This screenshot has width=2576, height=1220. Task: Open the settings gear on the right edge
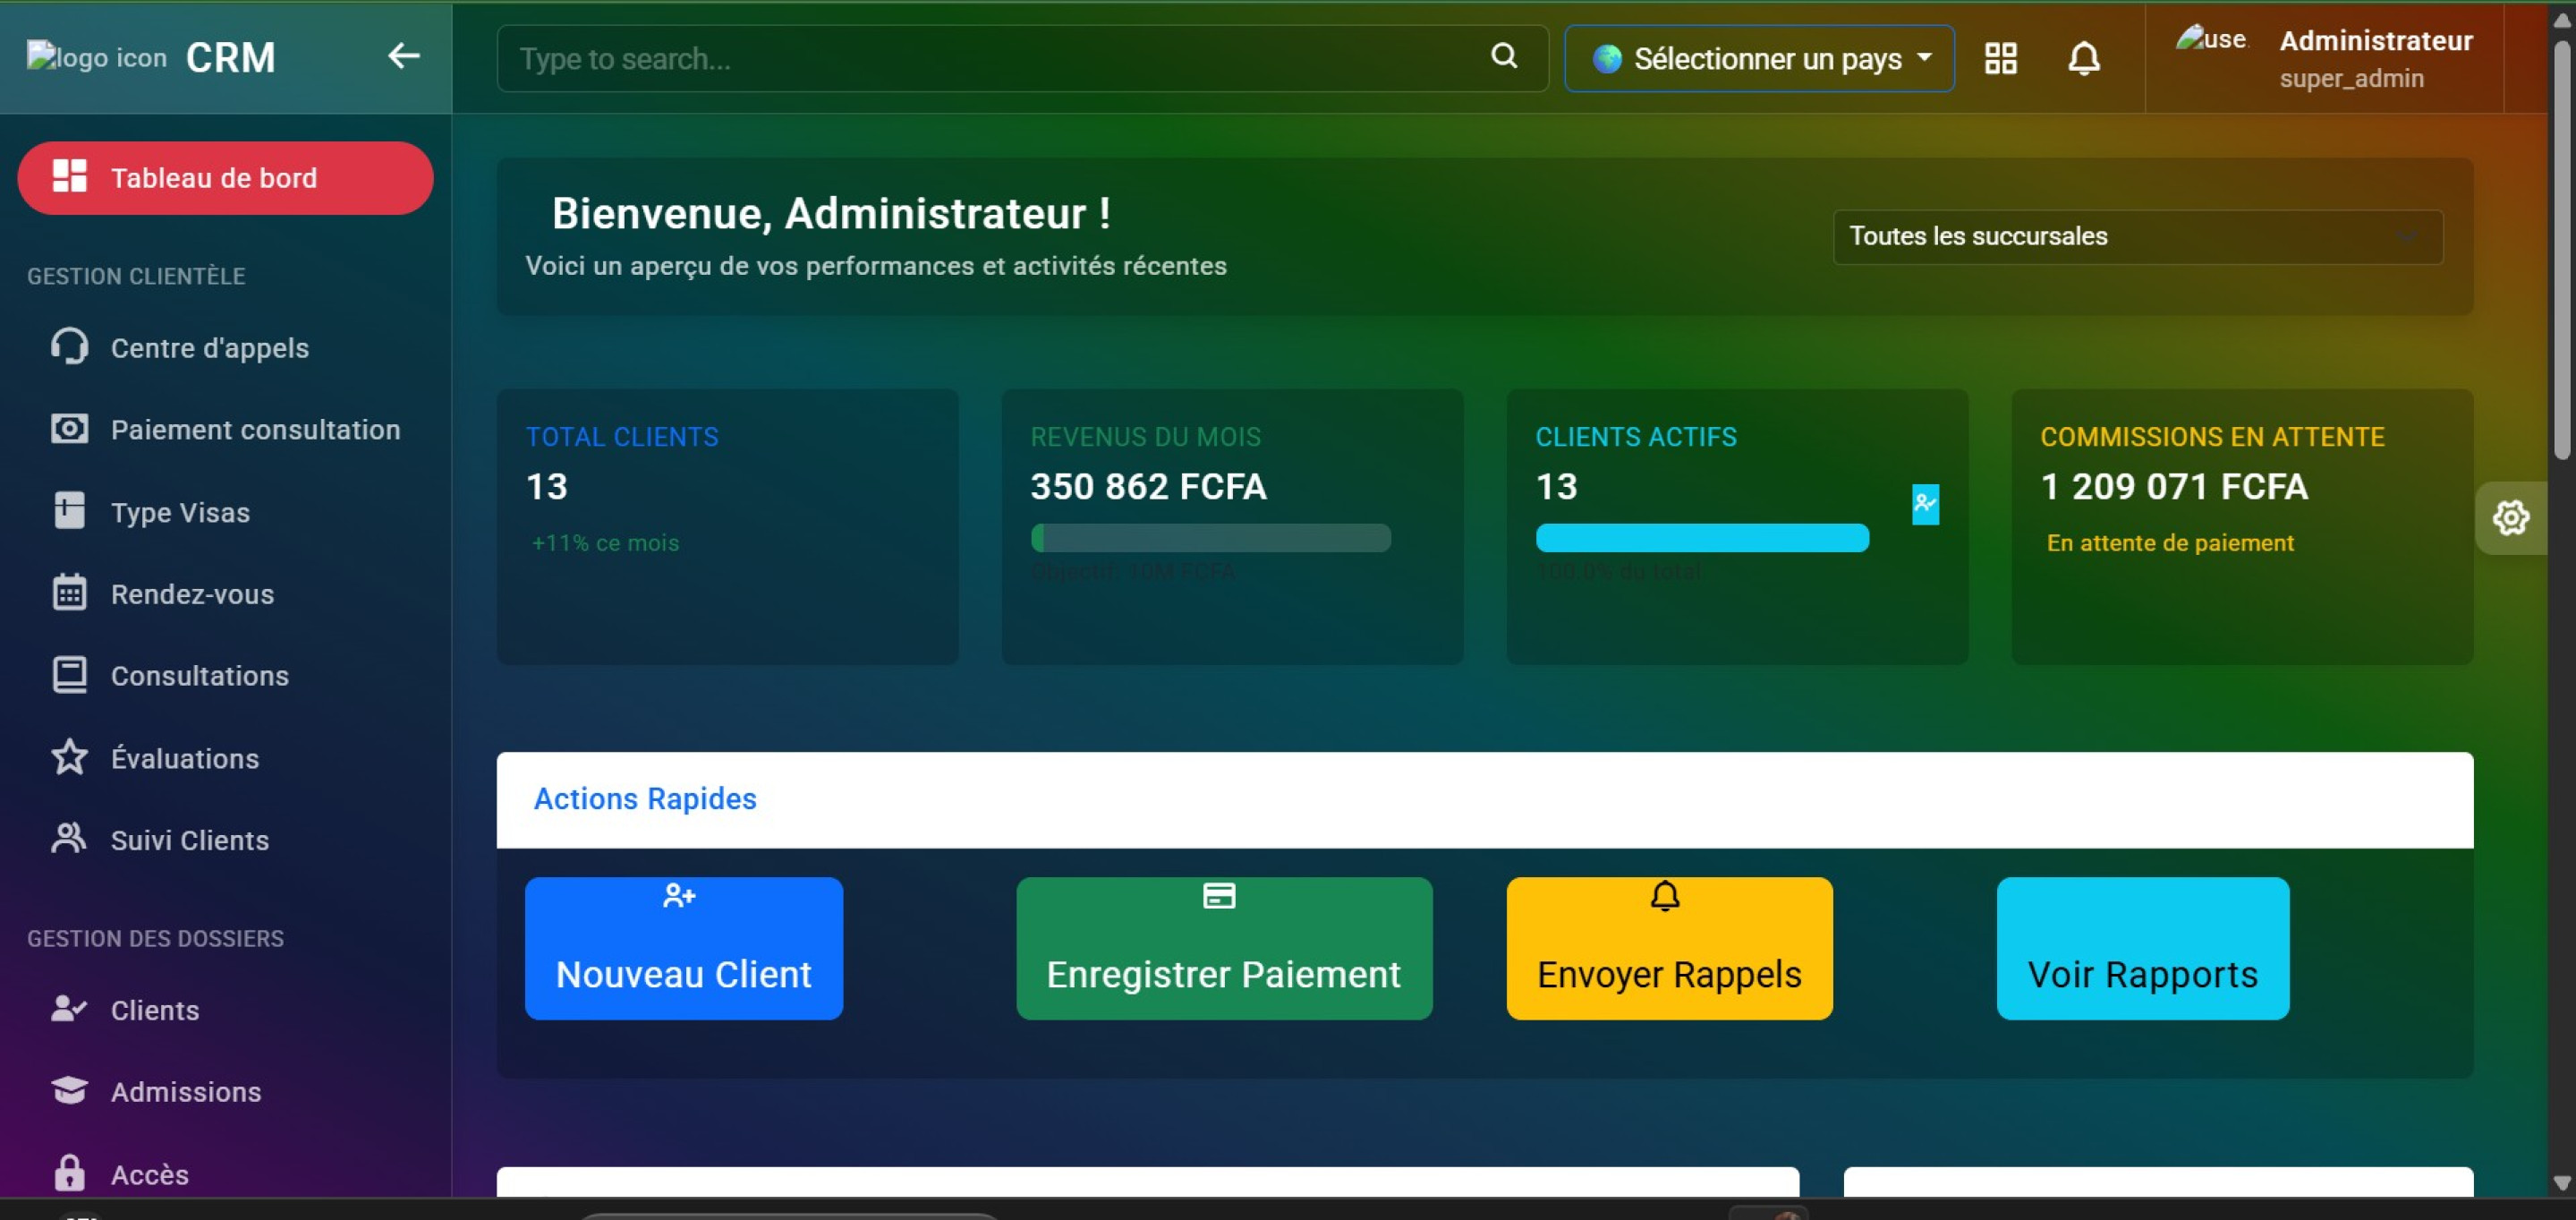tap(2512, 518)
